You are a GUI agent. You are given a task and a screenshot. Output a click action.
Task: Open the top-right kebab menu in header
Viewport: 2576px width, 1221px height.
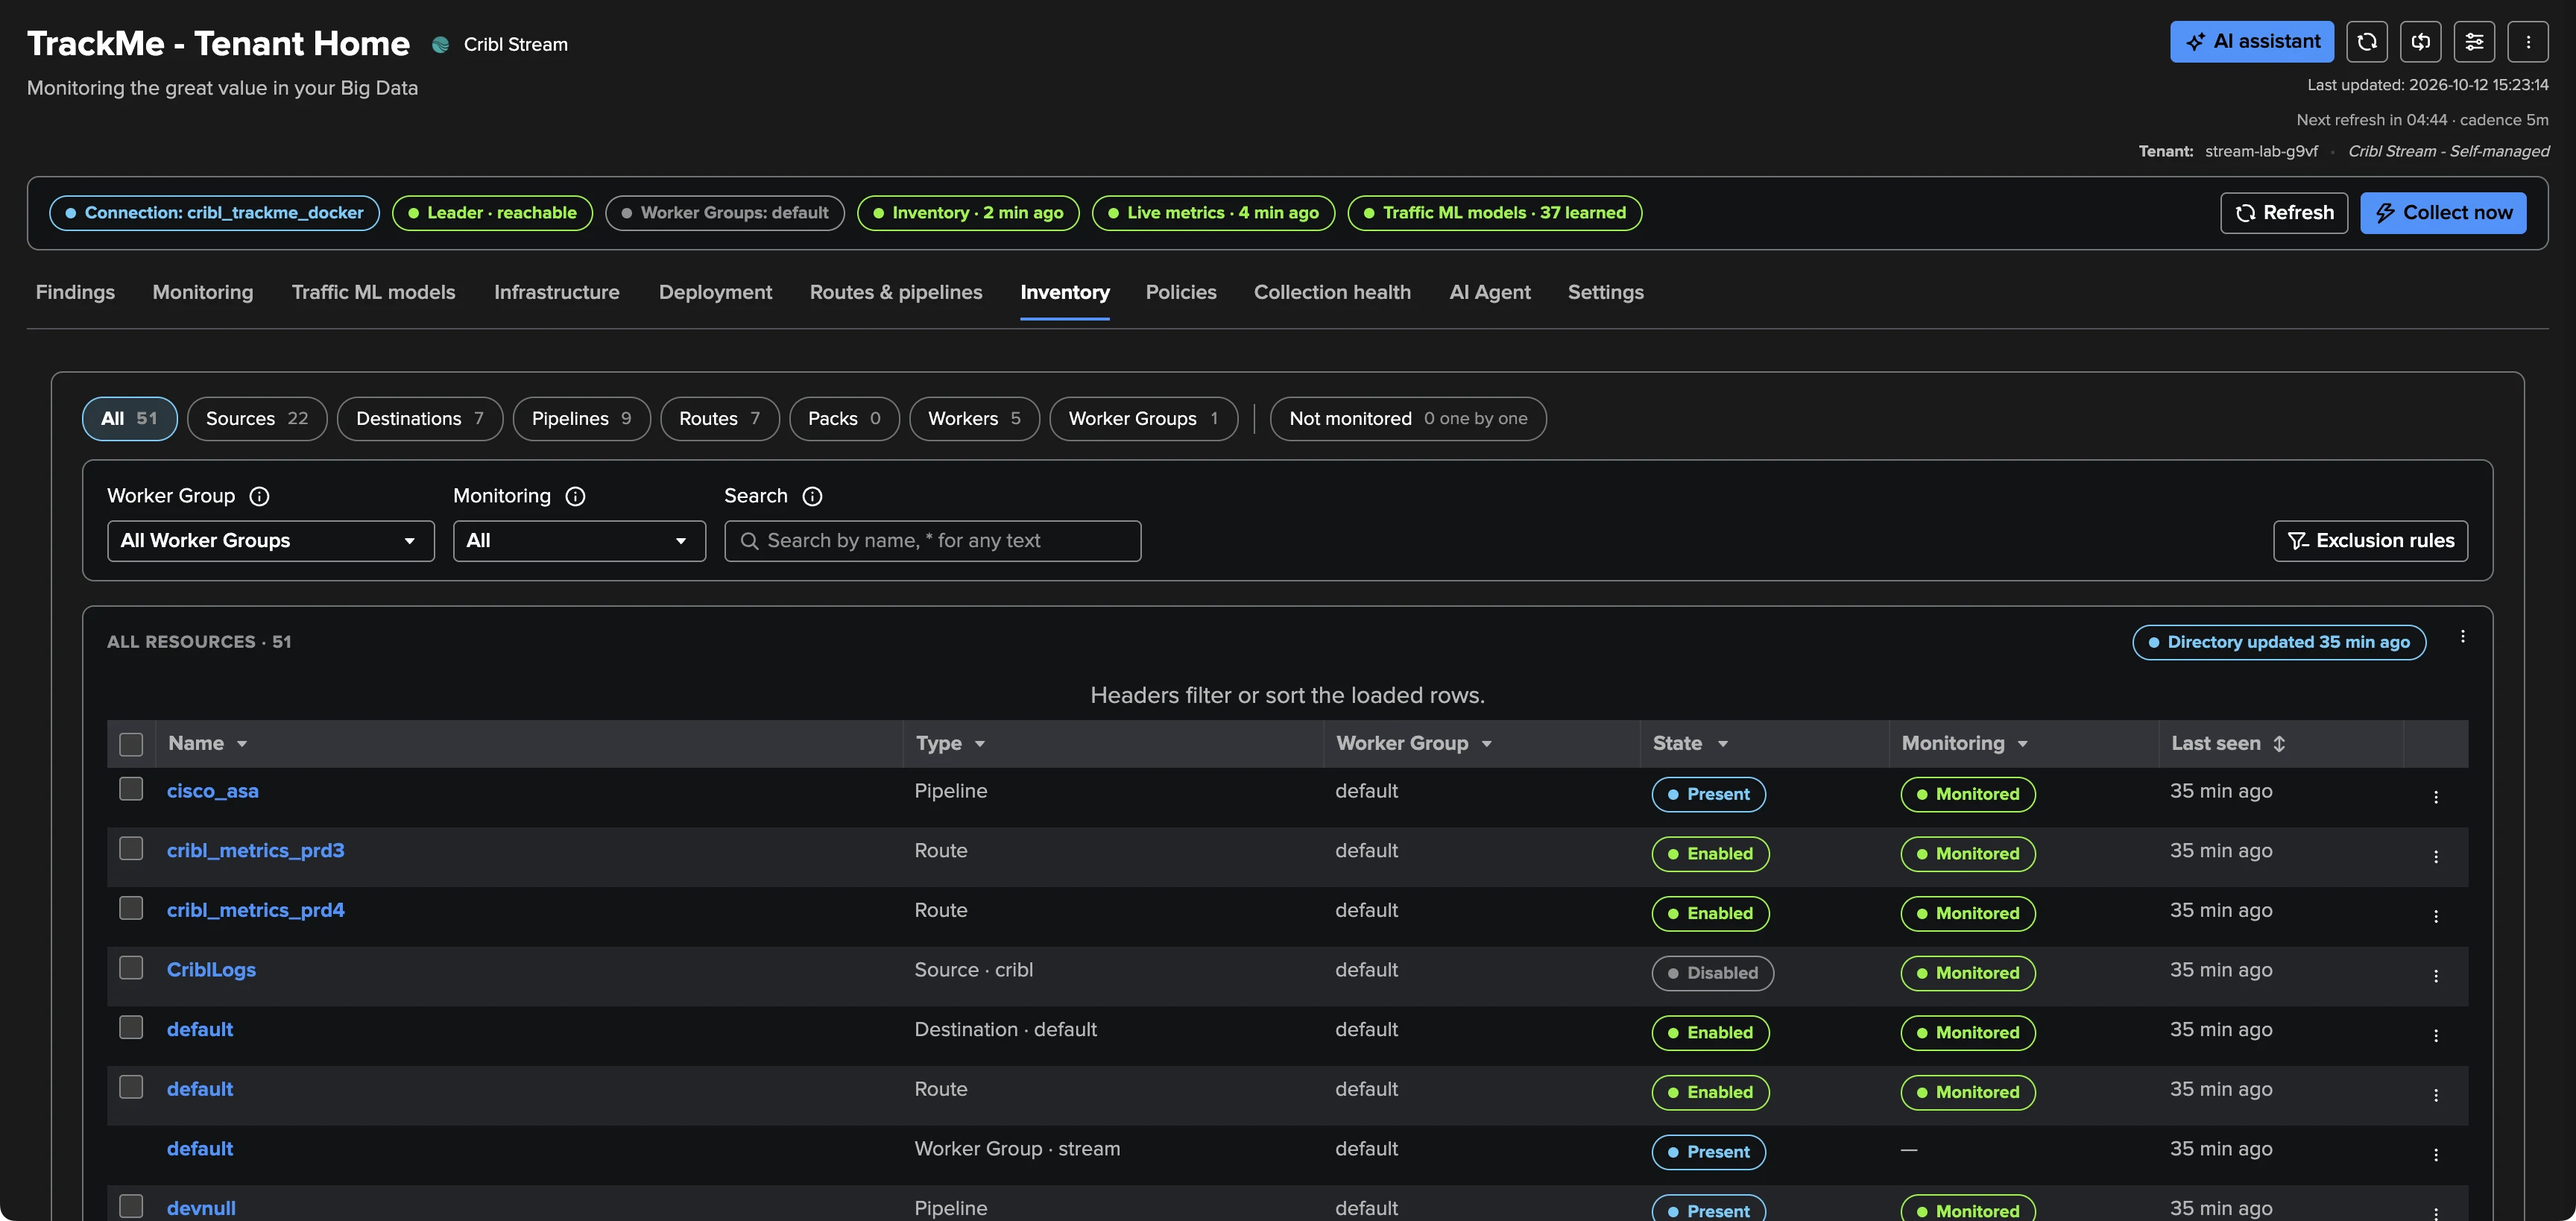click(x=2528, y=42)
